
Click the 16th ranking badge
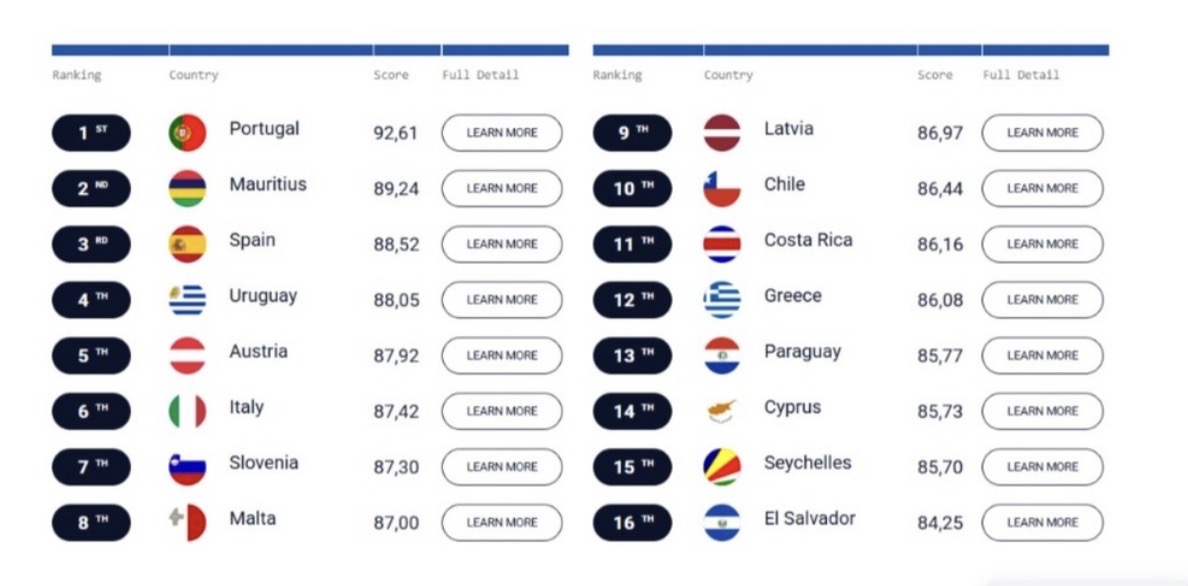(x=632, y=522)
